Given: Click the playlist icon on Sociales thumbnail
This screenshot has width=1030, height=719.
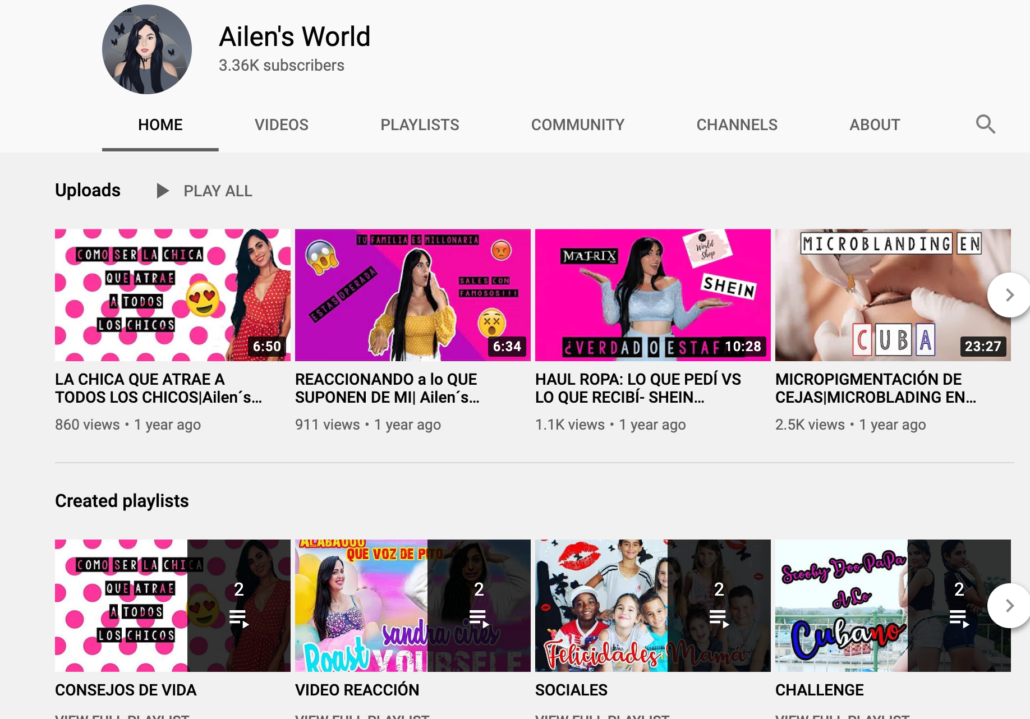Looking at the screenshot, I should 719,619.
